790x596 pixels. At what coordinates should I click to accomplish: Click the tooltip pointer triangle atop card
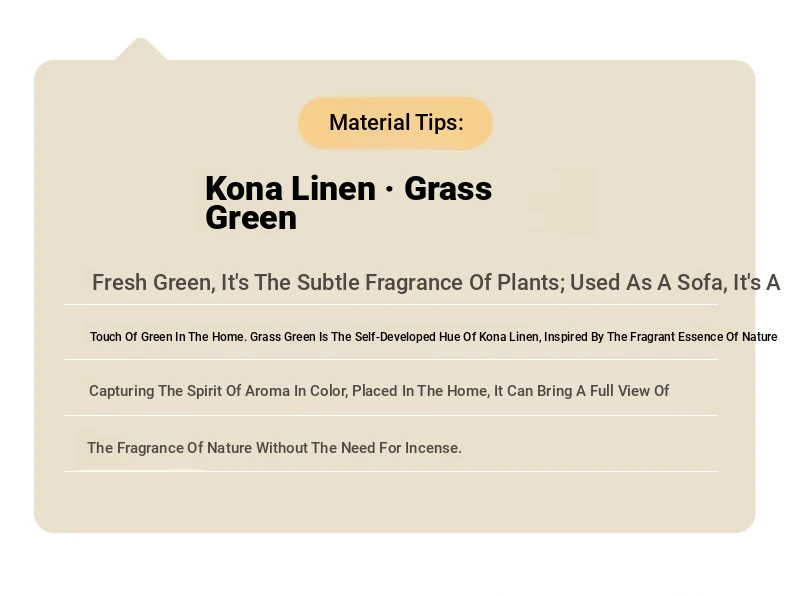[x=141, y=49]
